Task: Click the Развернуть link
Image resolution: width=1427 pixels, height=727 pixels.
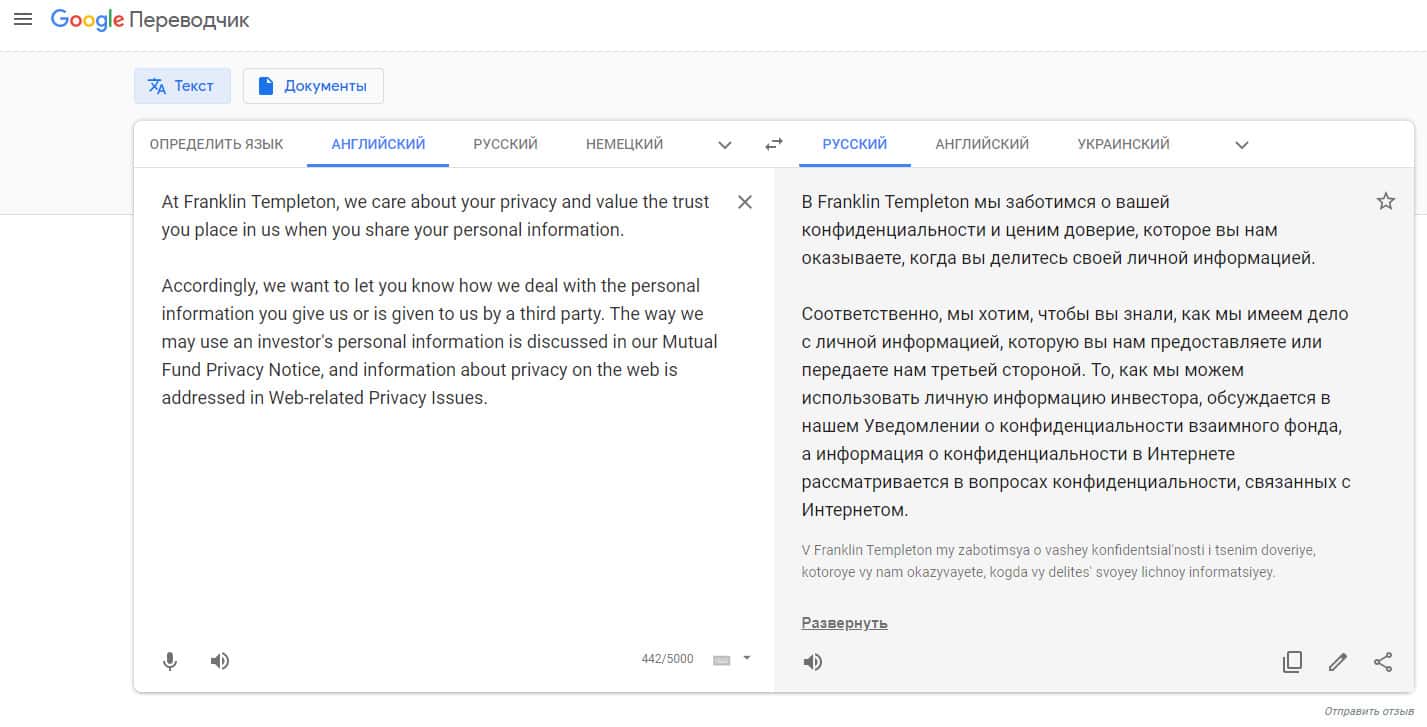Action: [844, 623]
